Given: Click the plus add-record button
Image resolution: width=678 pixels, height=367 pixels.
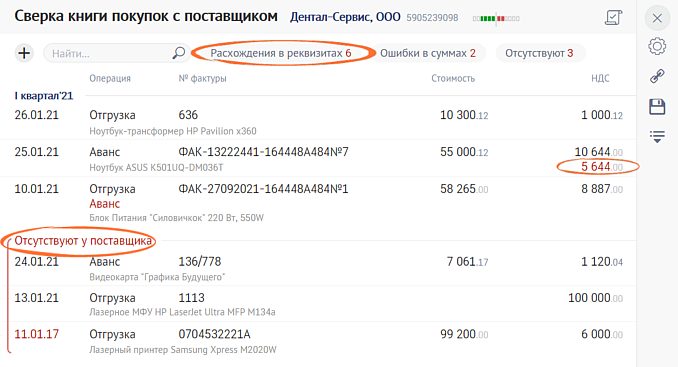Looking at the screenshot, I should click(24, 53).
